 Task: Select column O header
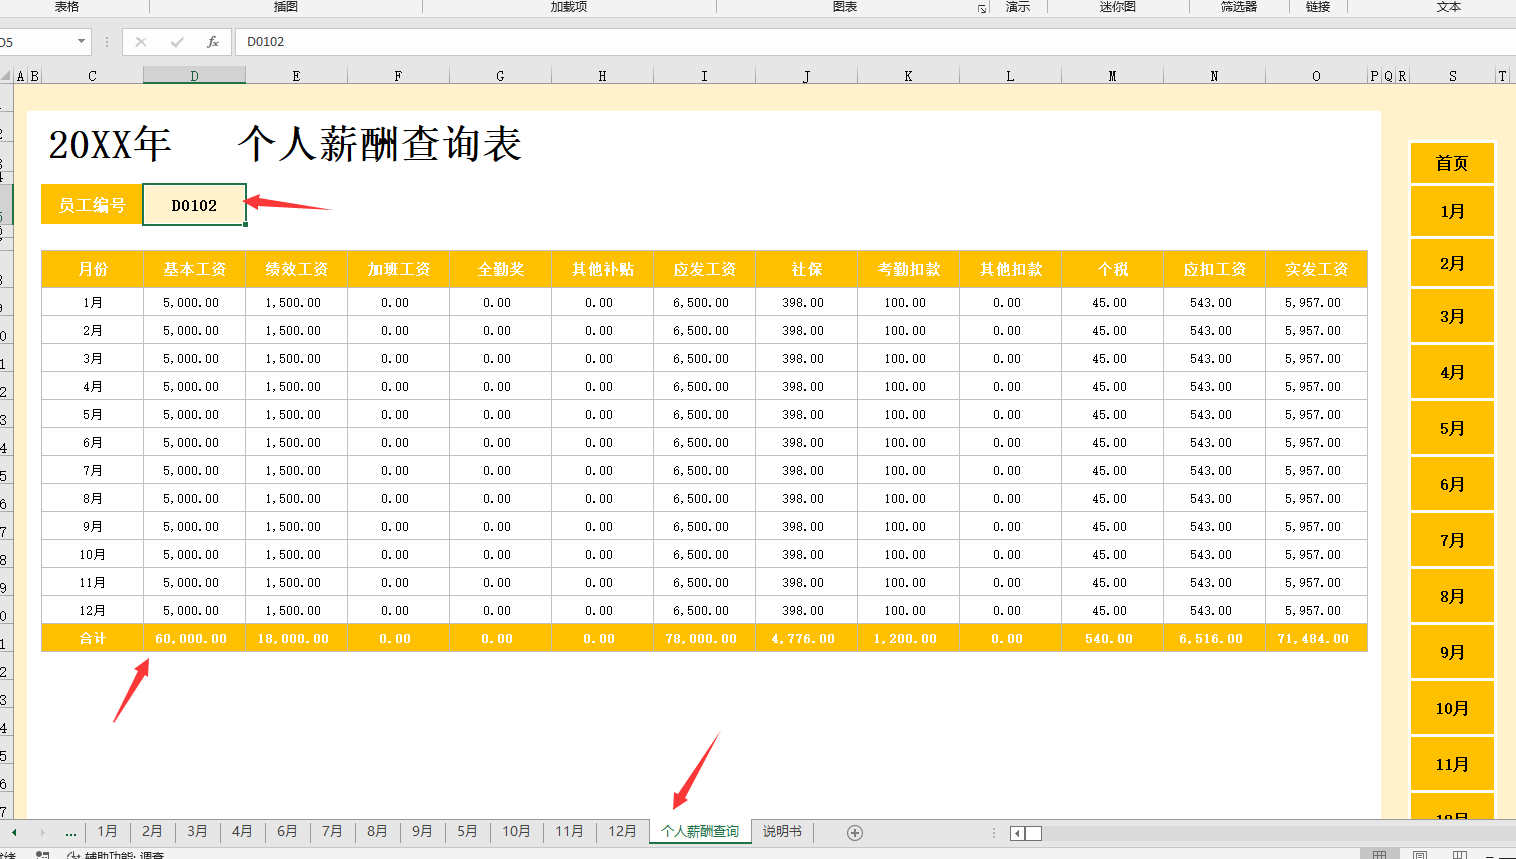click(1316, 76)
